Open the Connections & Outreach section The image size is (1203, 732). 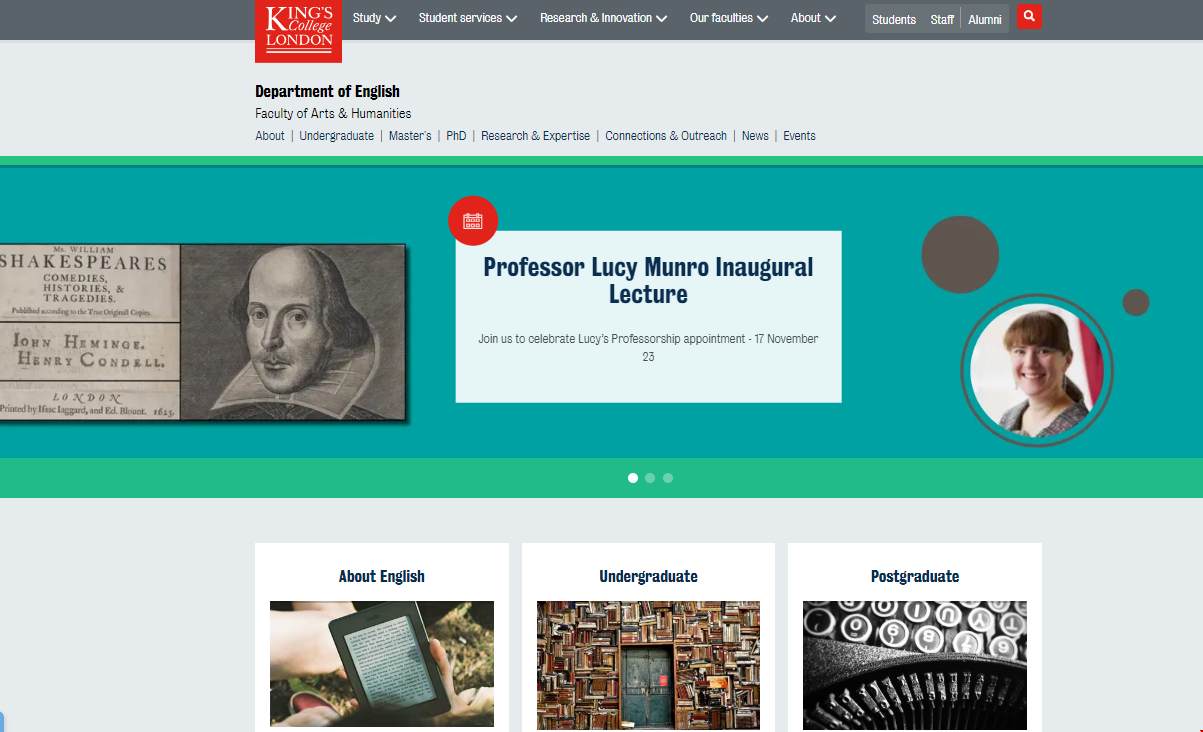pyautogui.click(x=666, y=136)
